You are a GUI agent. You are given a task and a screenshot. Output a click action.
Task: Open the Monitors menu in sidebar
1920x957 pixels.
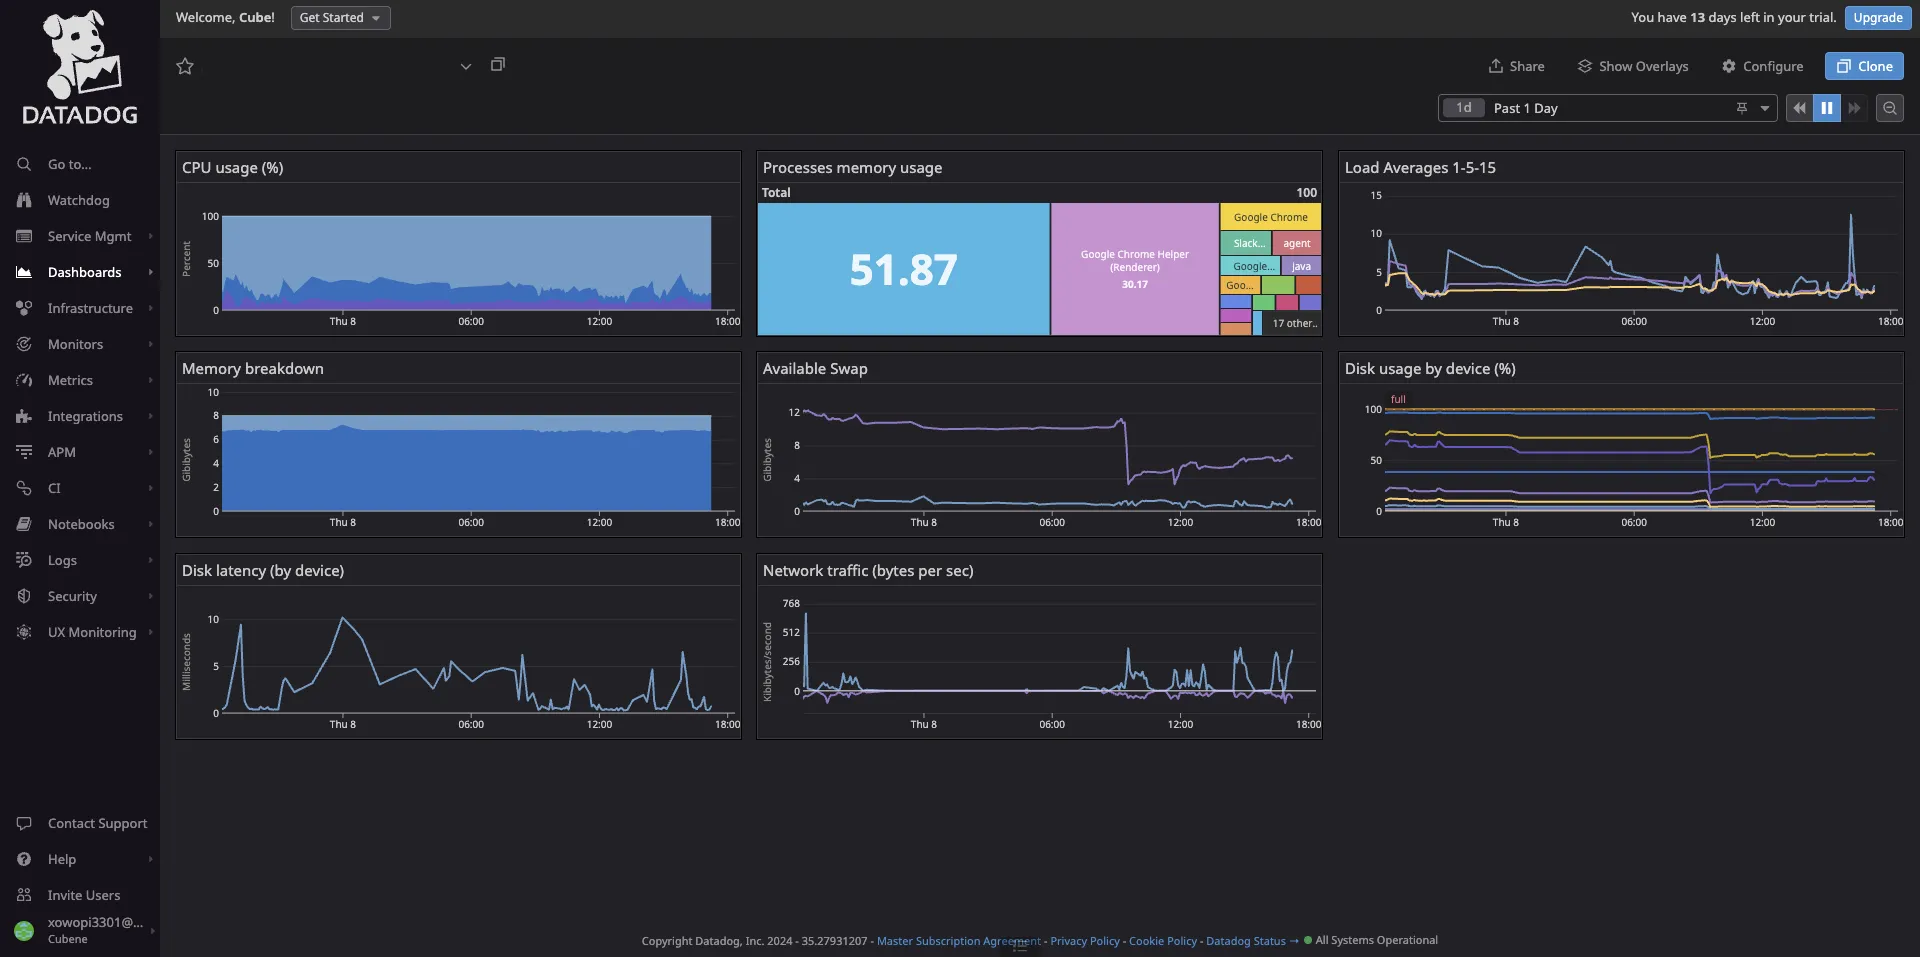75,344
